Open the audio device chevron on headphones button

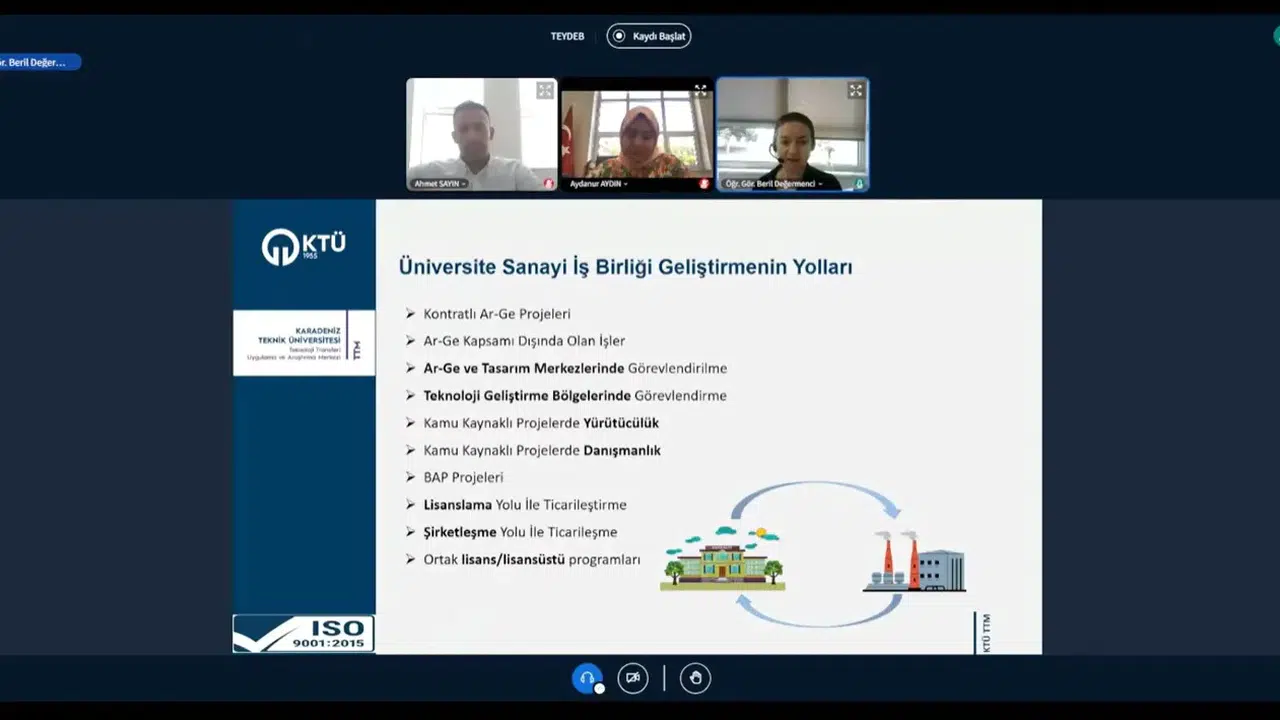pyautogui.click(x=599, y=689)
